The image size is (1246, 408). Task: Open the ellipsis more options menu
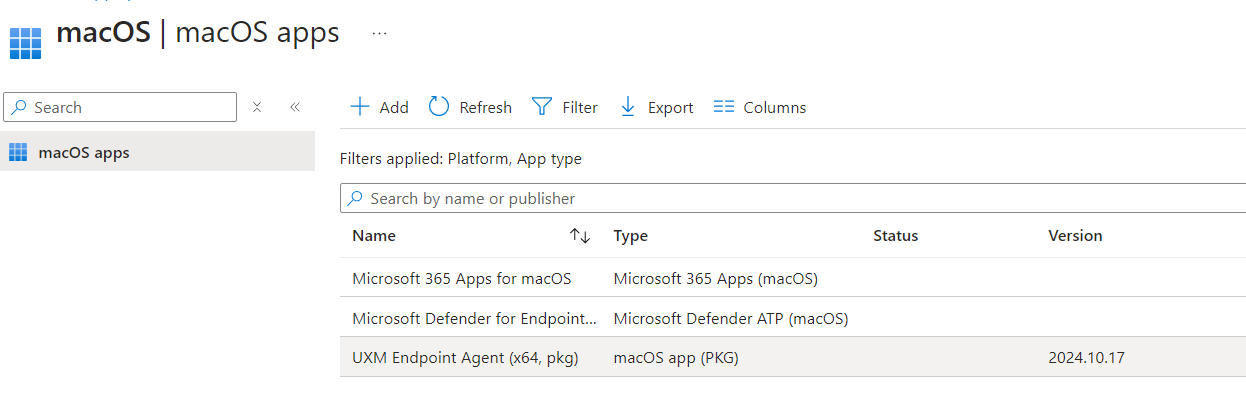point(379,33)
